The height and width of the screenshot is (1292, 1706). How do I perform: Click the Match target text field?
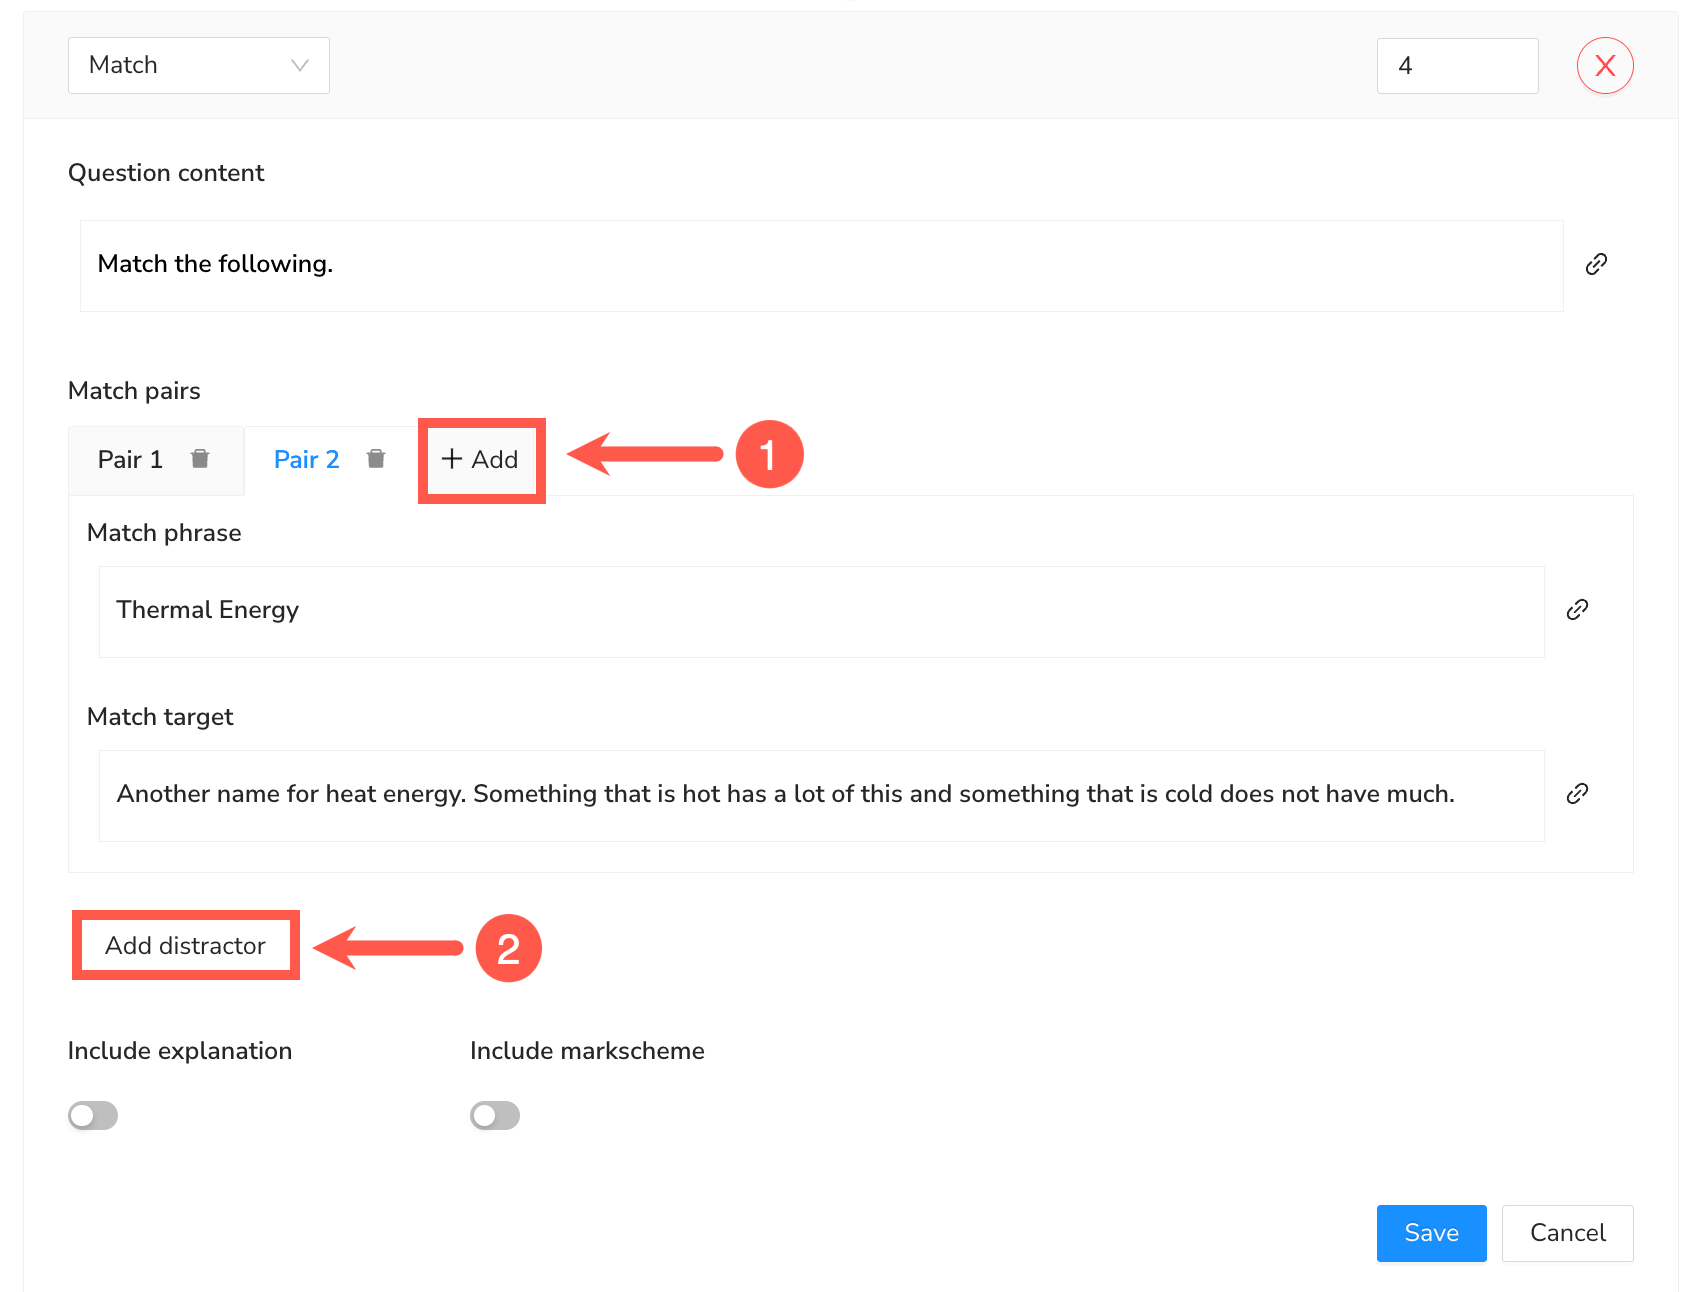pyautogui.click(x=820, y=795)
